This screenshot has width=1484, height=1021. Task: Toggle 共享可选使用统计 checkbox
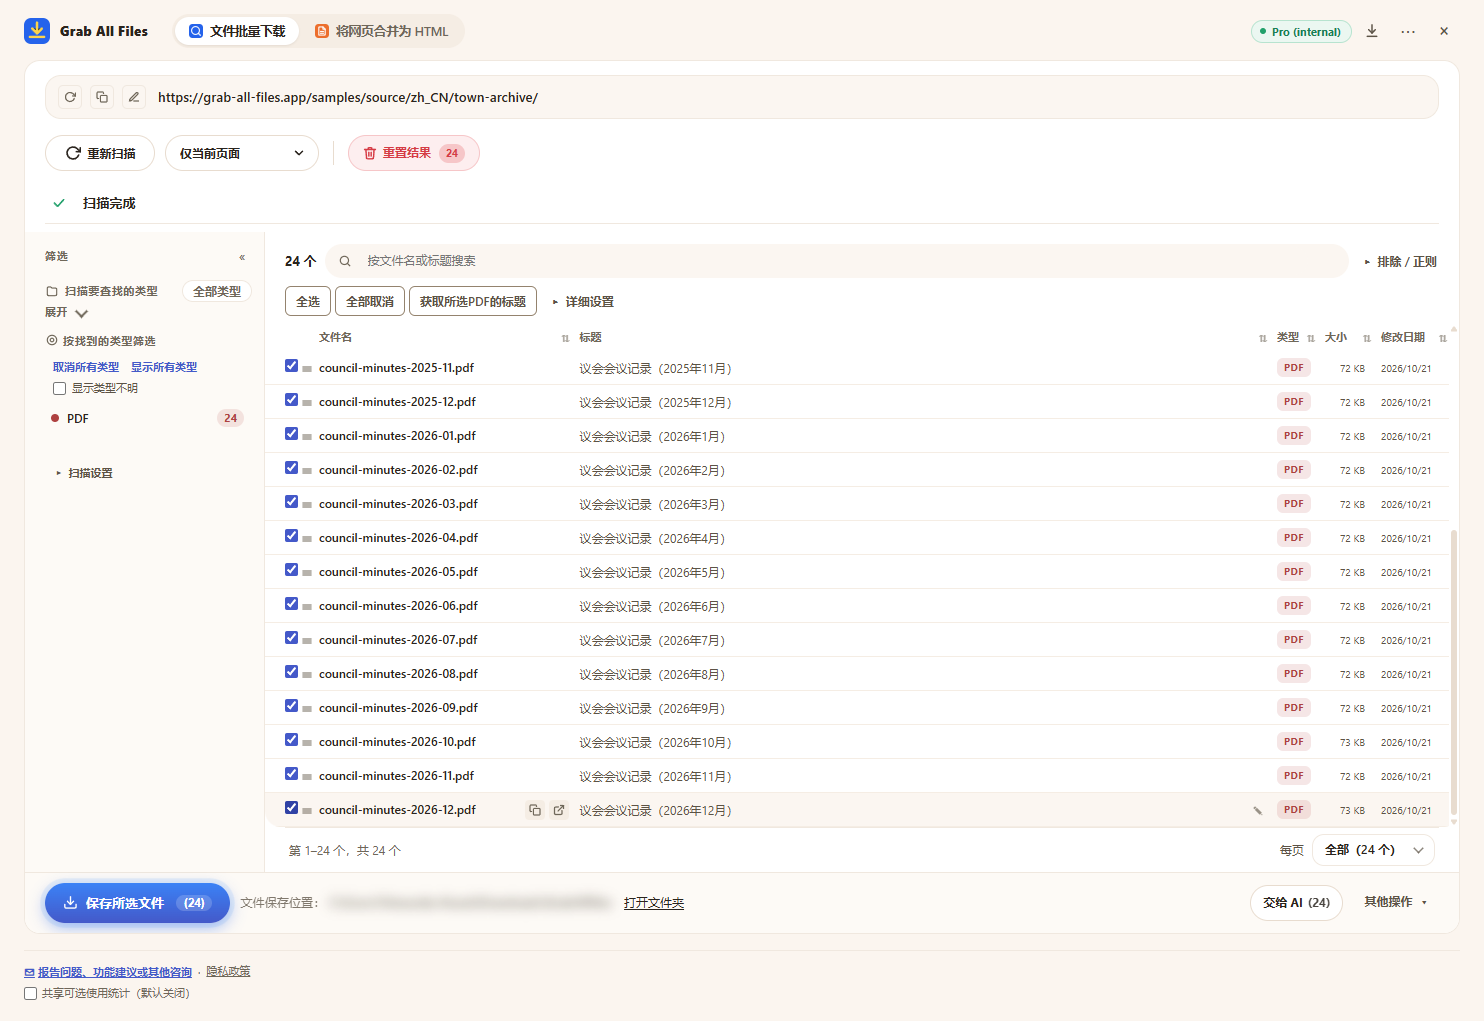[x=31, y=993]
